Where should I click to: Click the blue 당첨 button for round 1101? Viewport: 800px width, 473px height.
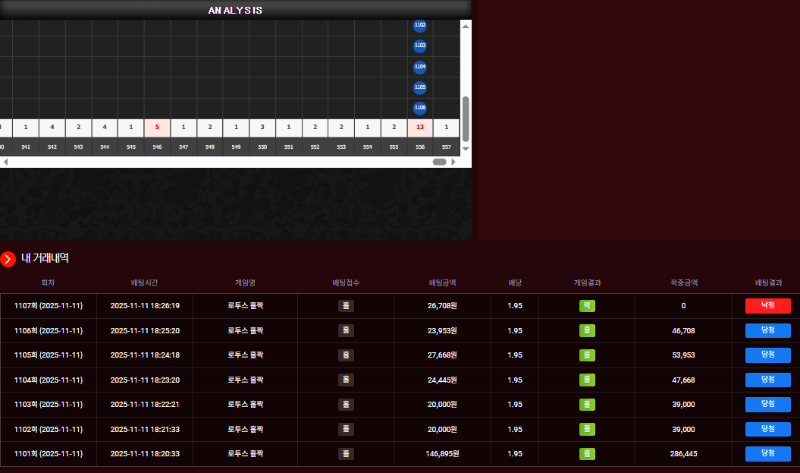click(x=768, y=453)
